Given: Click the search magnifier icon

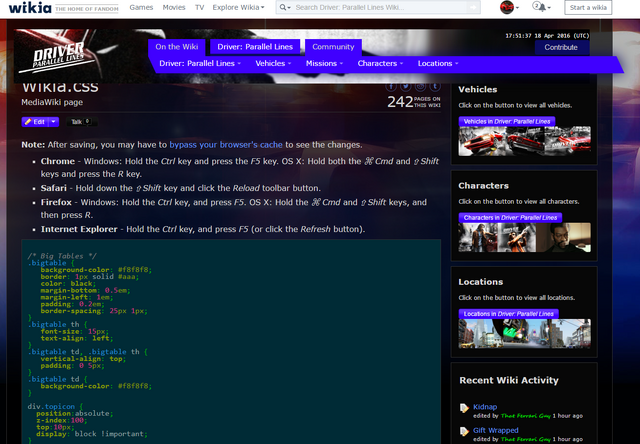Looking at the screenshot, I should point(283,7).
